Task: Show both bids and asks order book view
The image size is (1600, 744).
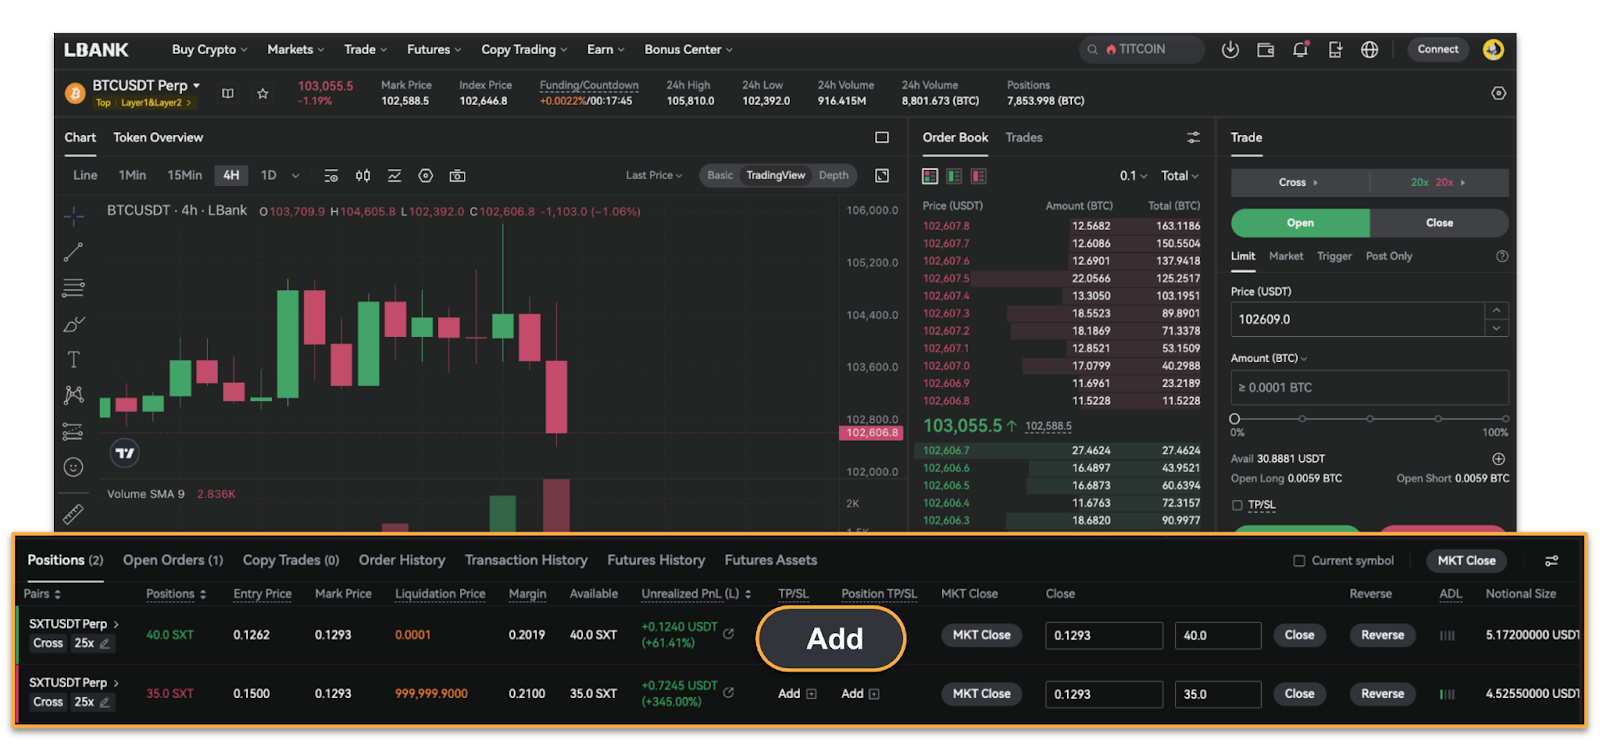Action: pyautogui.click(x=930, y=176)
